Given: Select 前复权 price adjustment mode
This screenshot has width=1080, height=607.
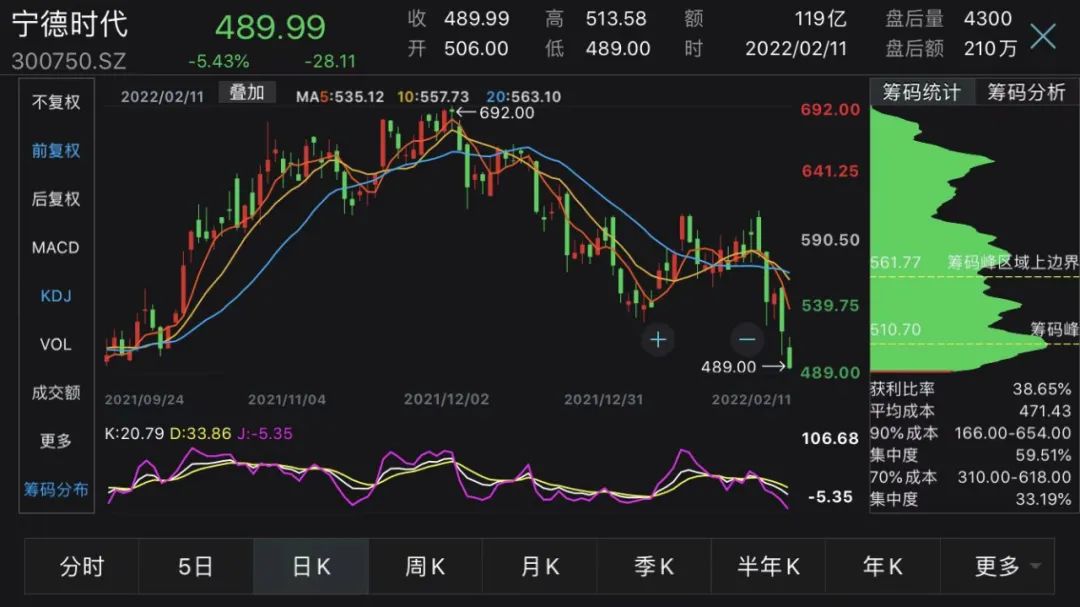Looking at the screenshot, I should coord(56,151).
